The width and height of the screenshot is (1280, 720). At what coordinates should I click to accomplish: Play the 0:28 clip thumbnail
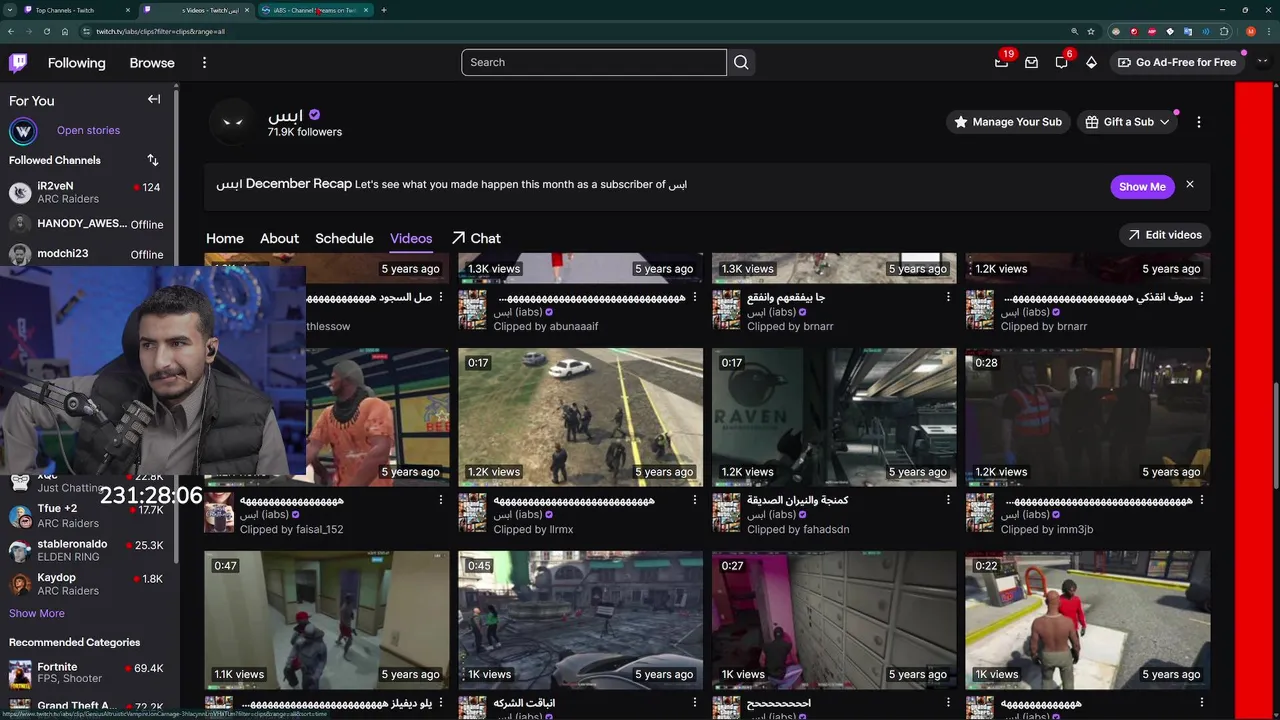[1088, 417]
